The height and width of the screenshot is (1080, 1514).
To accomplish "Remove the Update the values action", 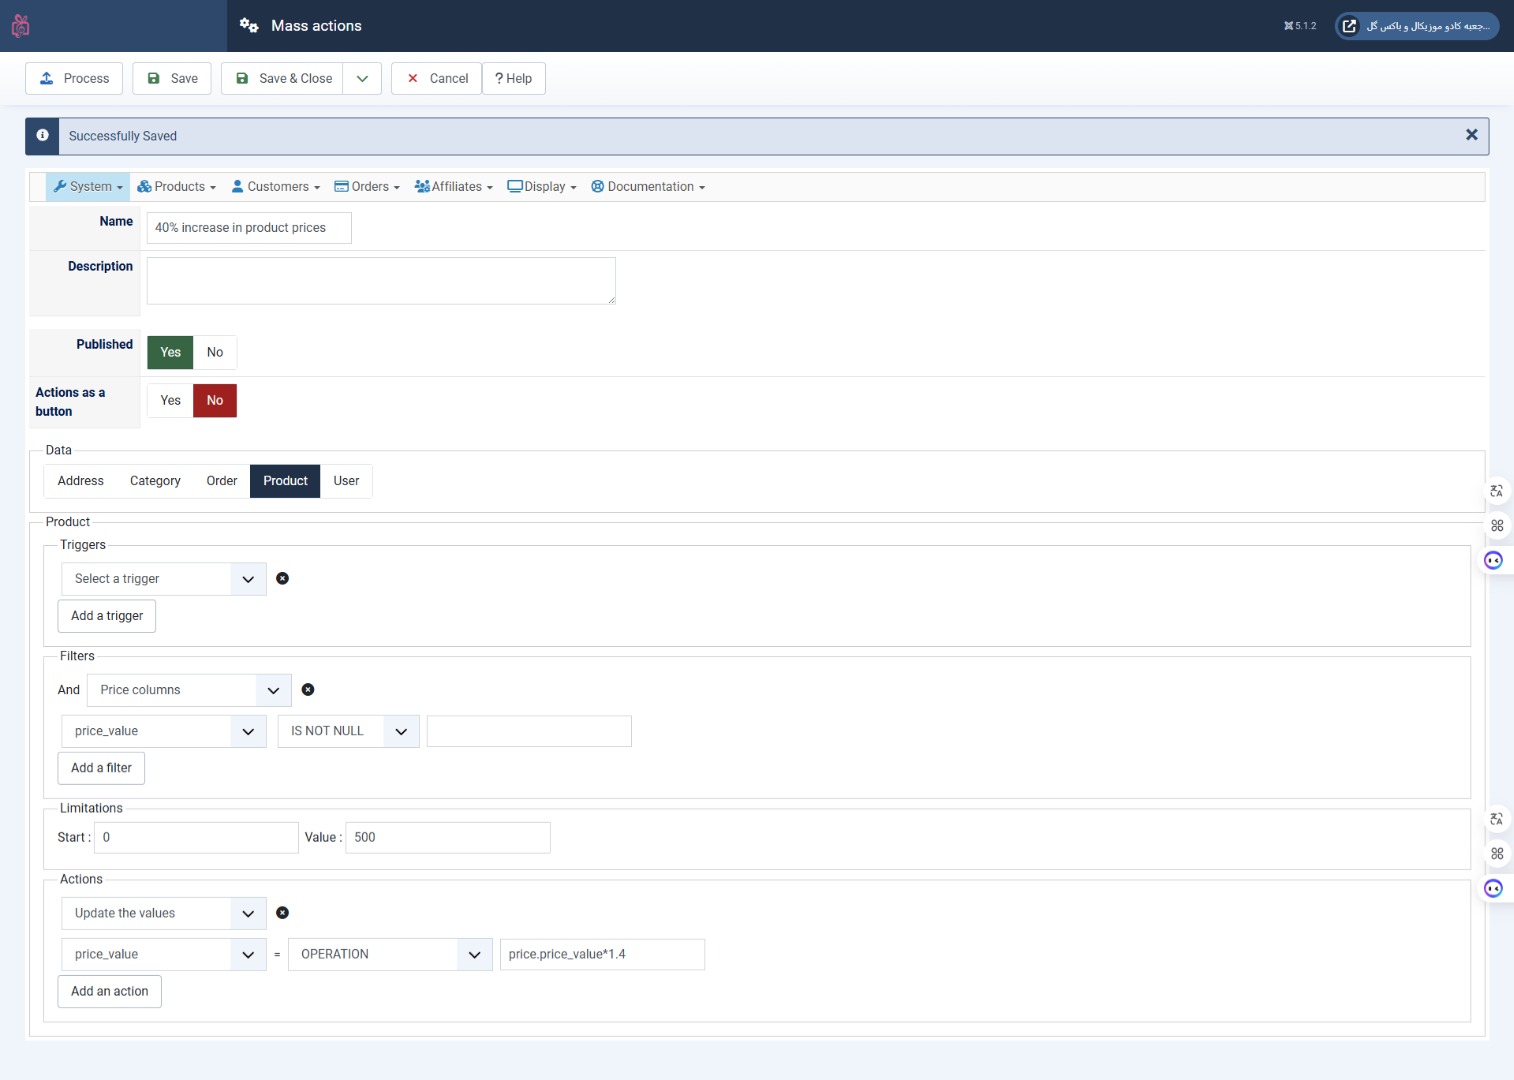I will (x=283, y=913).
